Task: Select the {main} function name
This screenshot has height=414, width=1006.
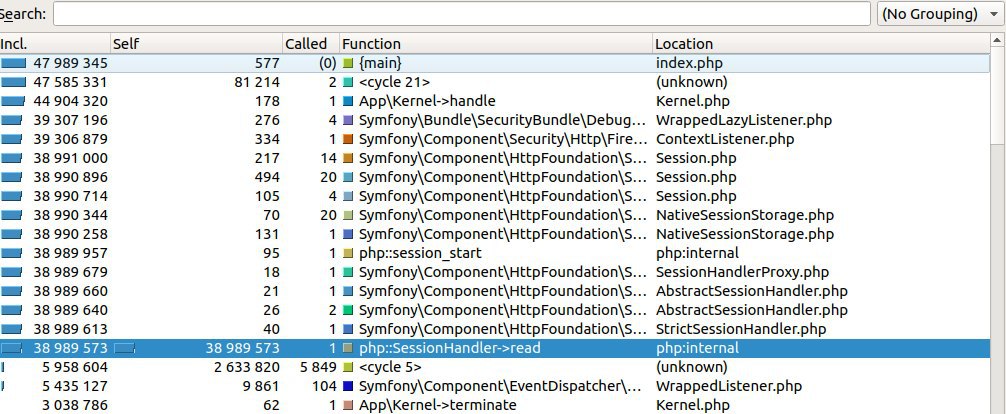Action: pos(380,64)
